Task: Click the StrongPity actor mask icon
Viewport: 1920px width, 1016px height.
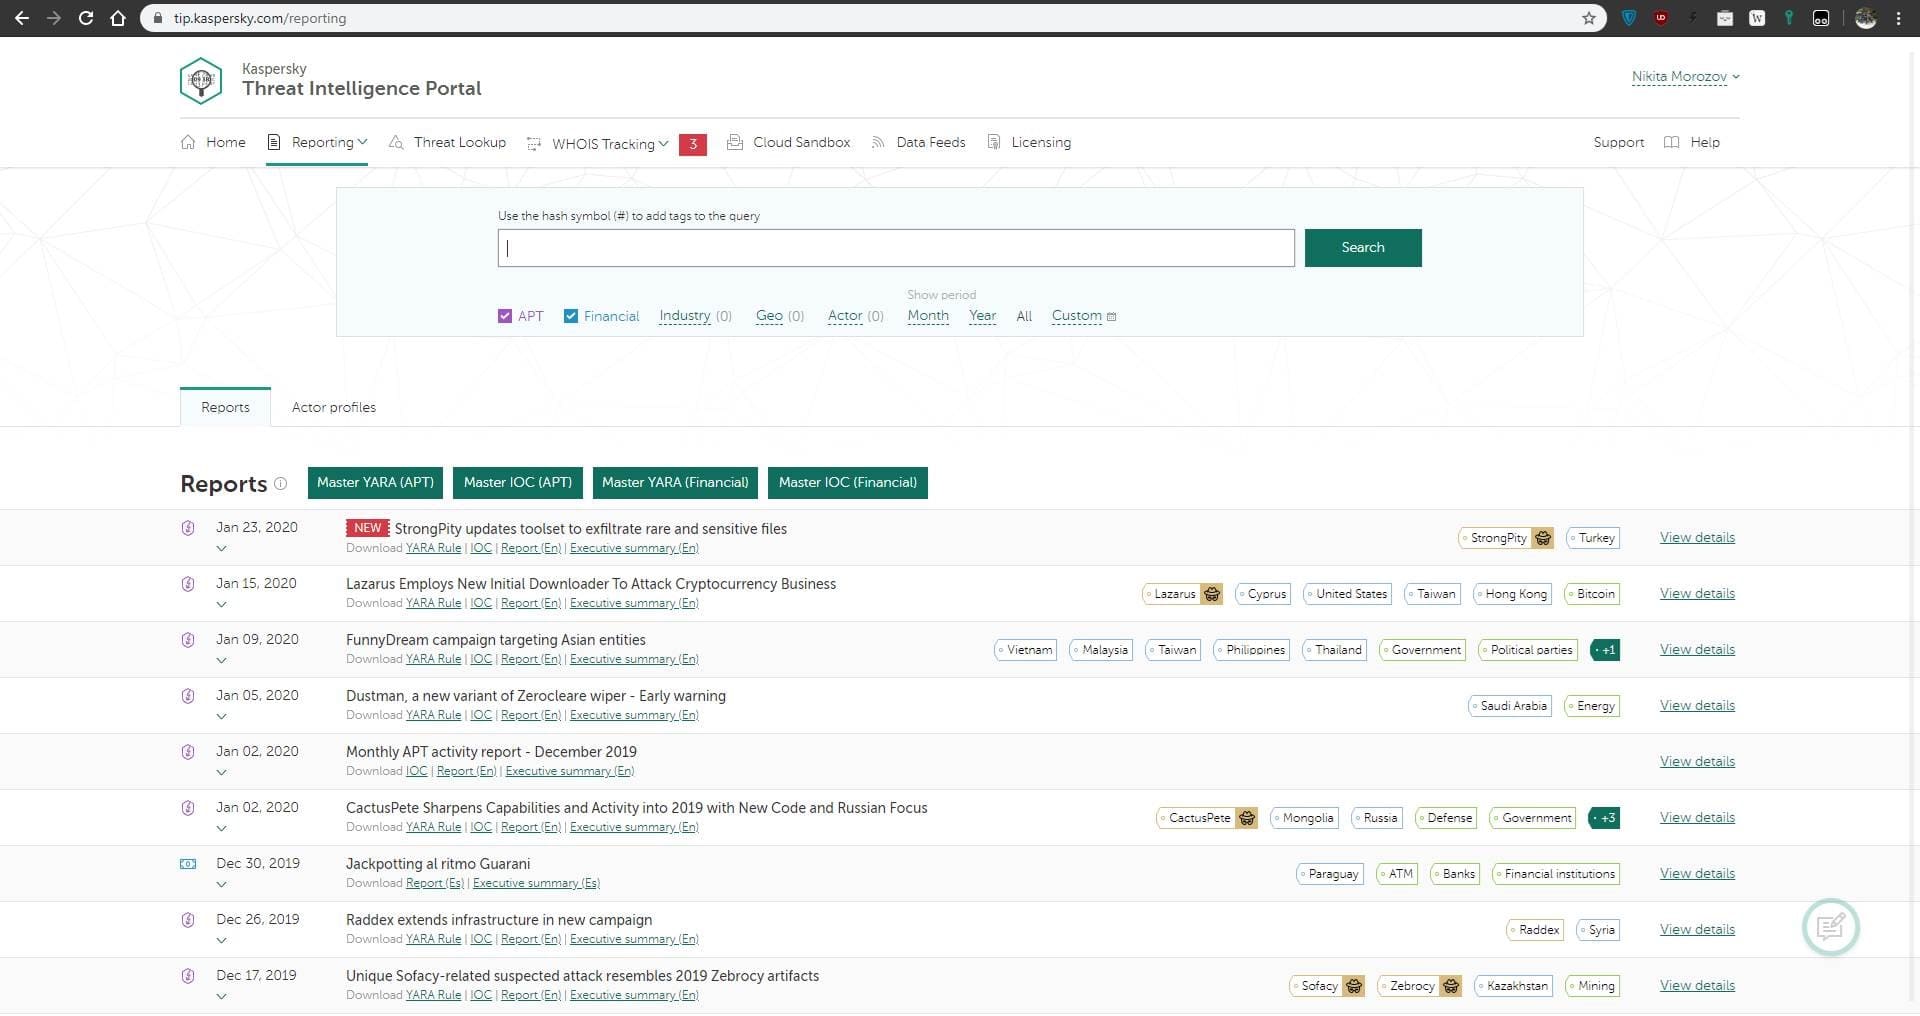Action: point(1543,538)
